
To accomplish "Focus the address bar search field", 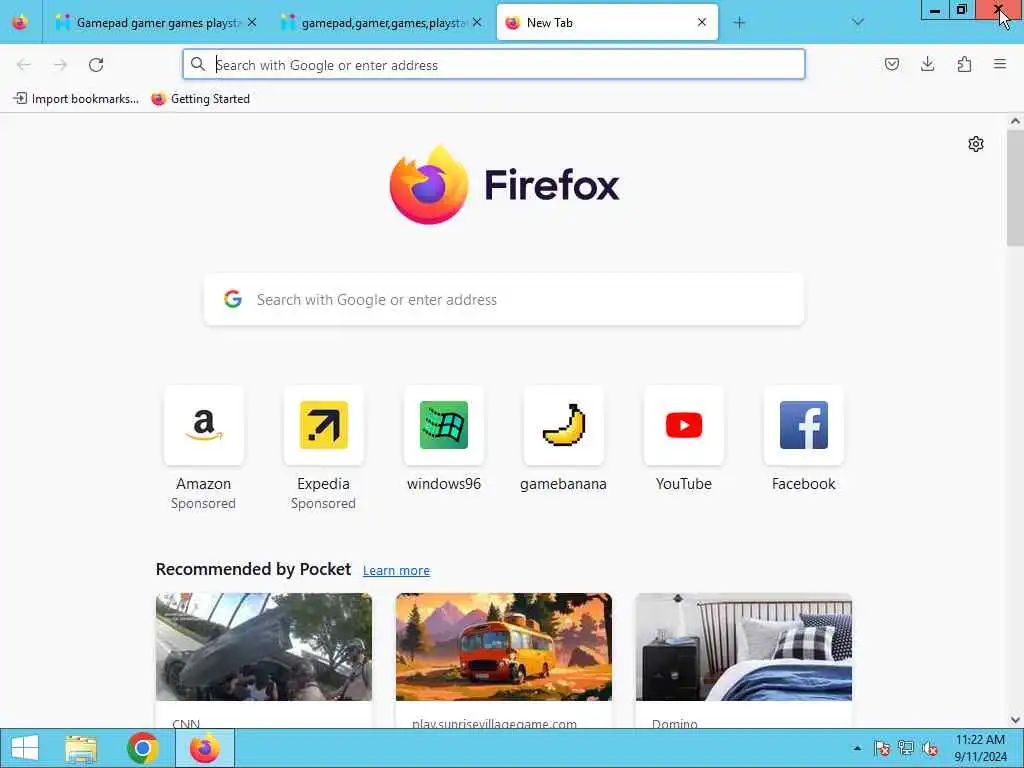I will pos(494,65).
